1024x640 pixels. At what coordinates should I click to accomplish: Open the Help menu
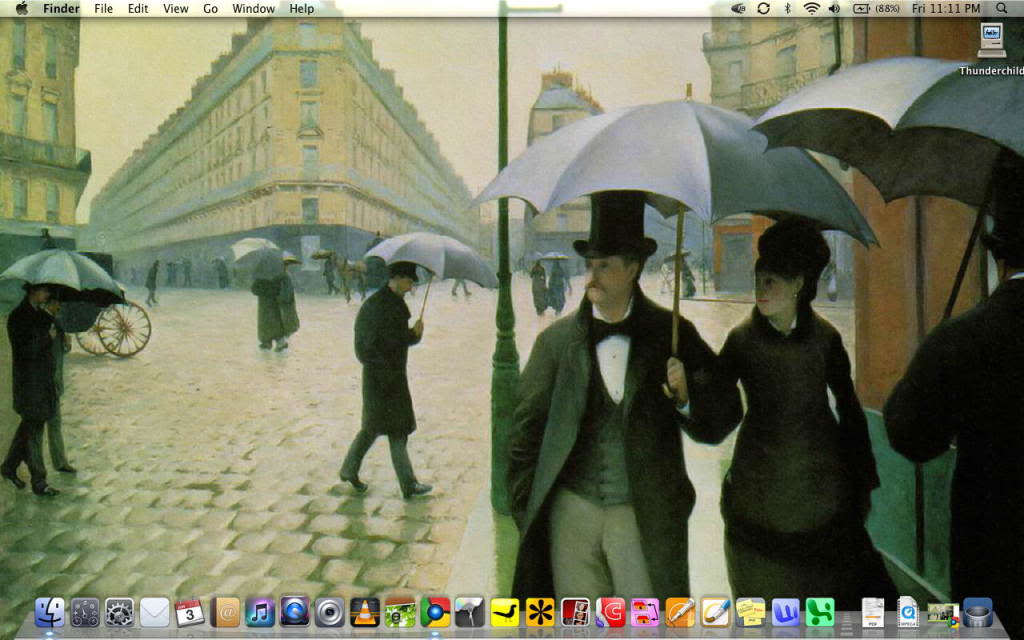(302, 8)
